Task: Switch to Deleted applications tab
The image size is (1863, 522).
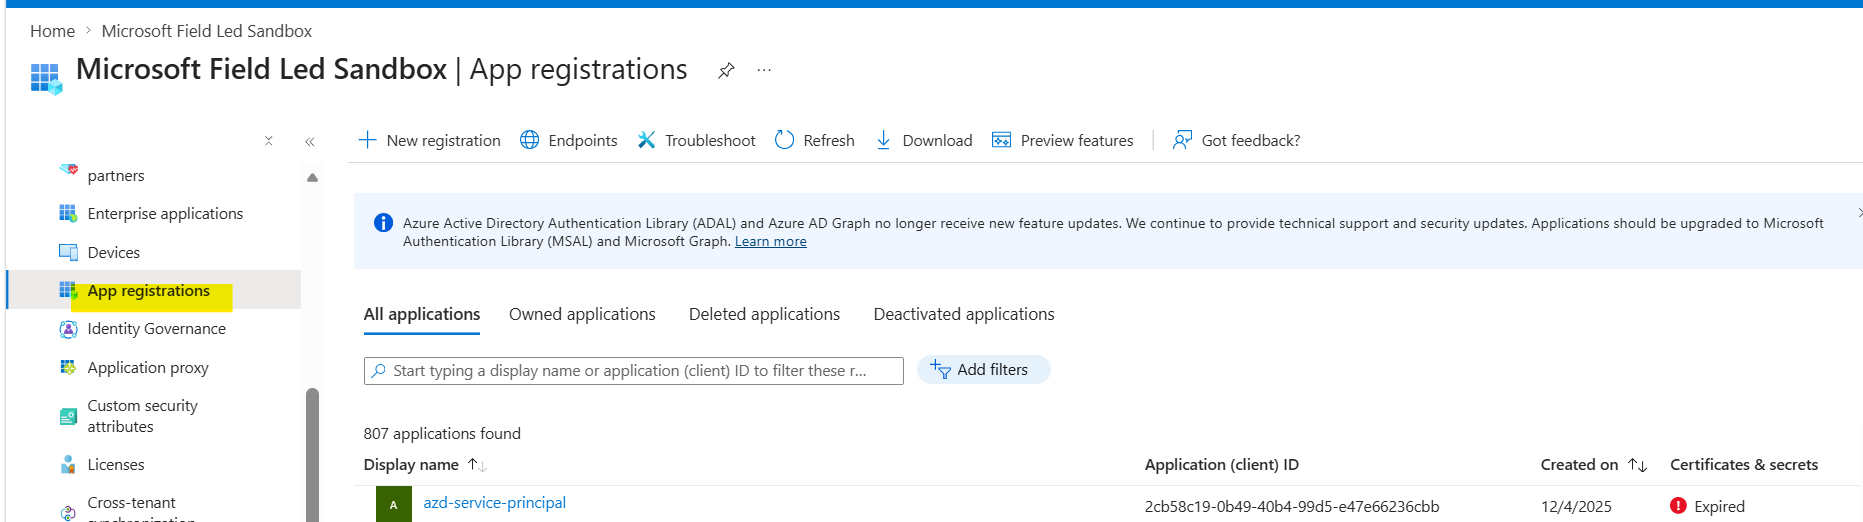Action: pyautogui.click(x=765, y=314)
